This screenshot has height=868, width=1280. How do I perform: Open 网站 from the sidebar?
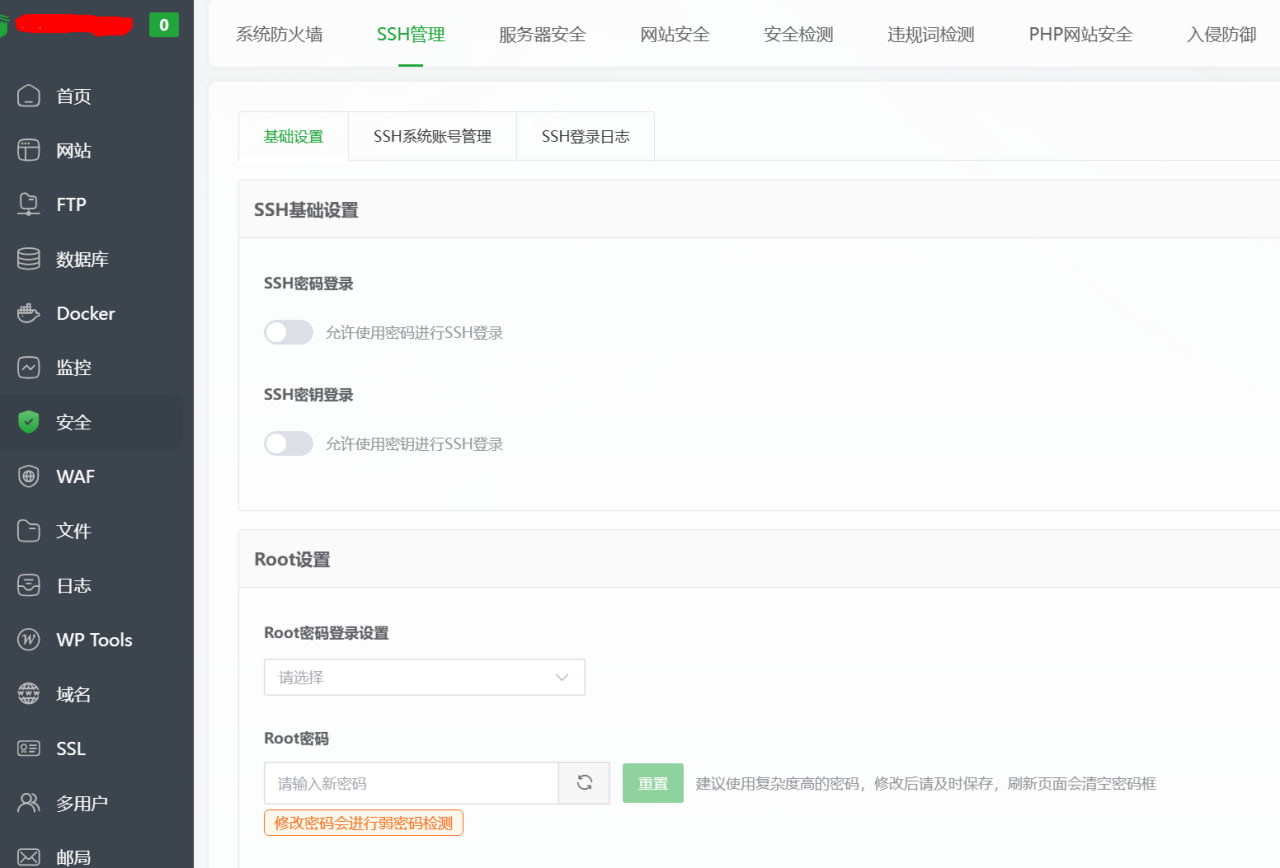click(74, 150)
